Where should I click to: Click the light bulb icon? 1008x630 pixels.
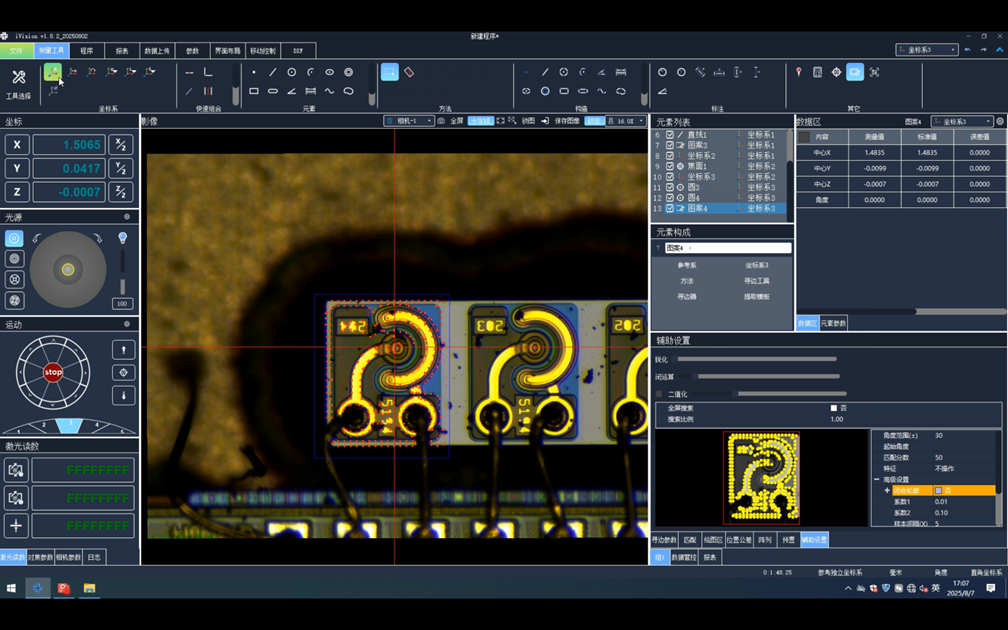coord(123,238)
